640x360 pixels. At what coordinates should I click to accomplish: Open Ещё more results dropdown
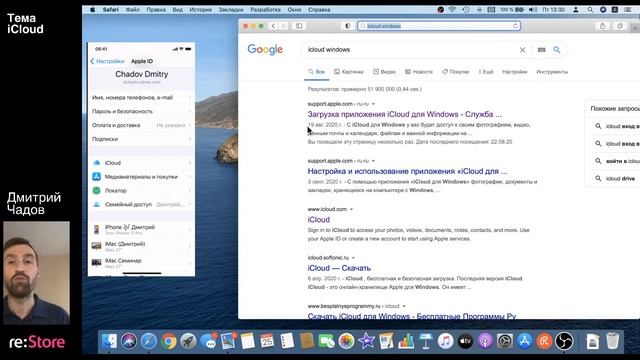coord(486,72)
